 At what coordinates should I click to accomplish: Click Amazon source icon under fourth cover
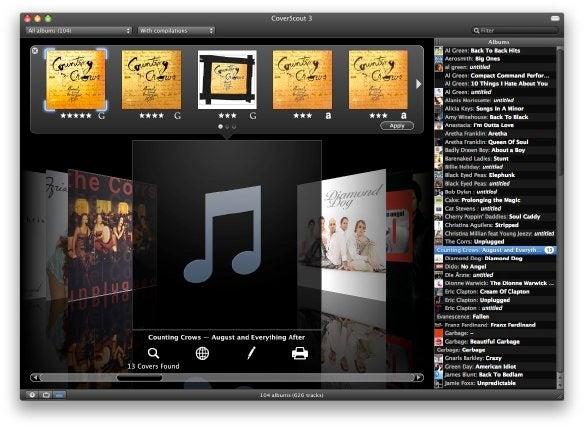click(328, 116)
